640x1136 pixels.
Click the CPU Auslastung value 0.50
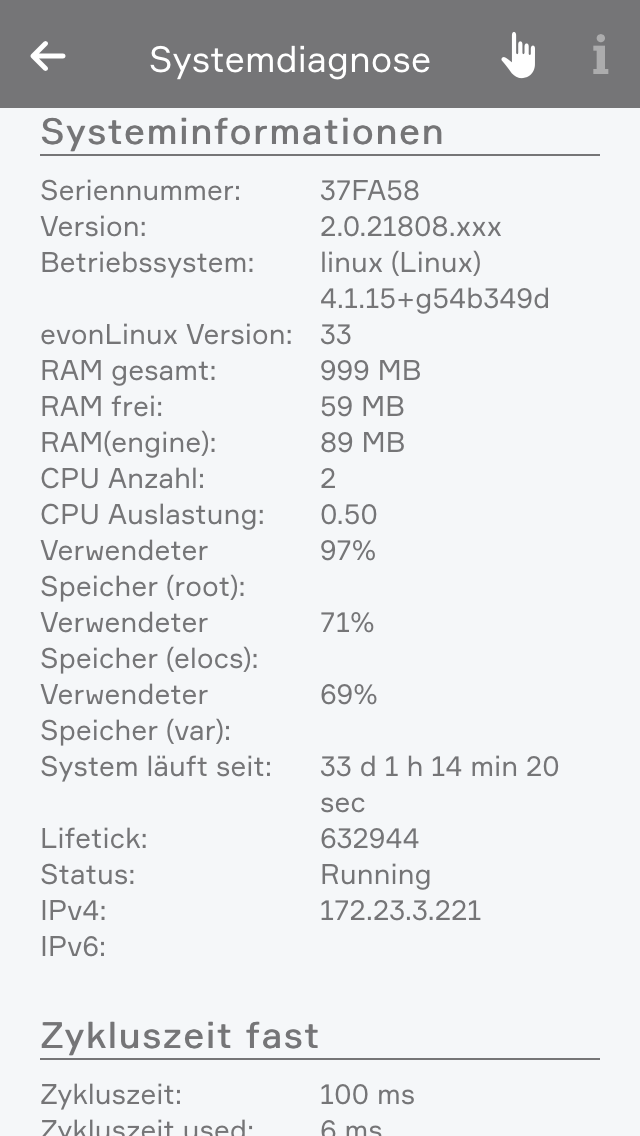pos(348,515)
